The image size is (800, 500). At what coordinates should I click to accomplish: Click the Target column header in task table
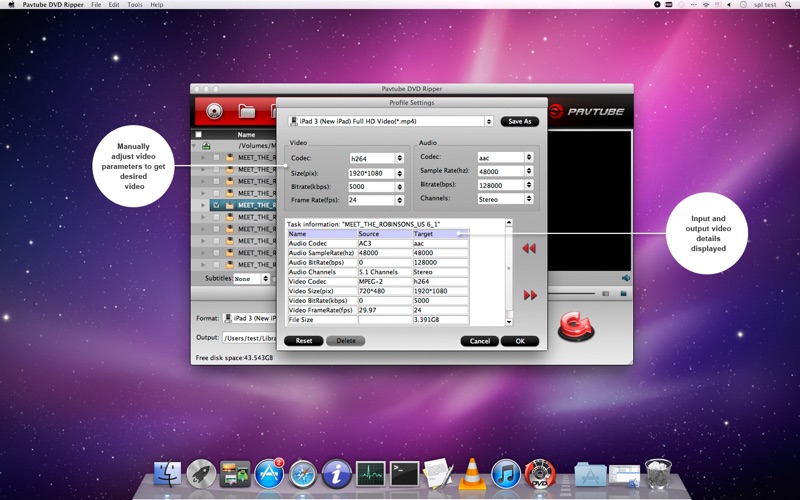point(440,234)
